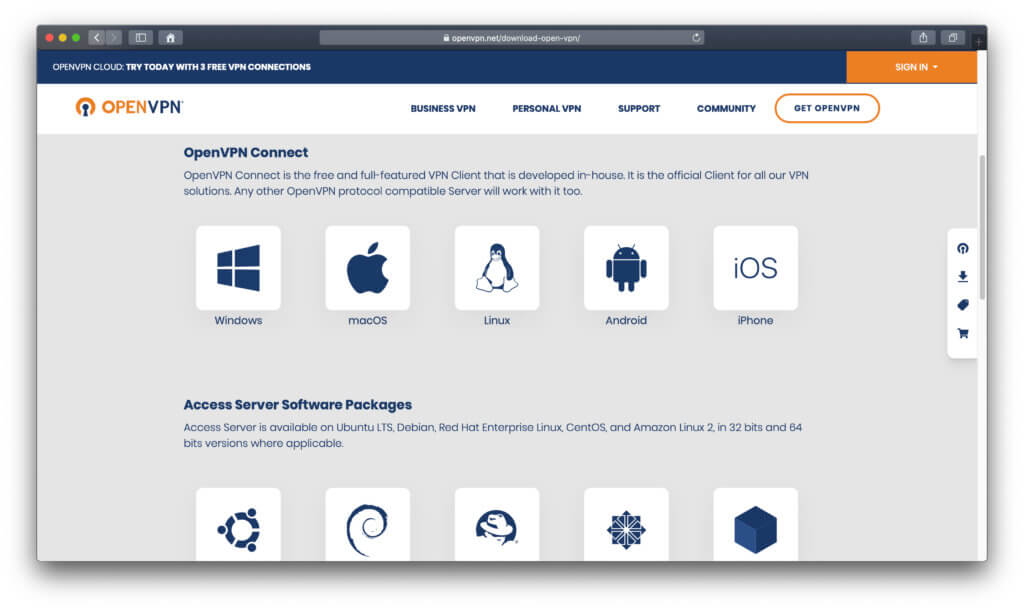The width and height of the screenshot is (1024, 610).
Task: Click the GET OPENVPN button
Action: pos(827,108)
